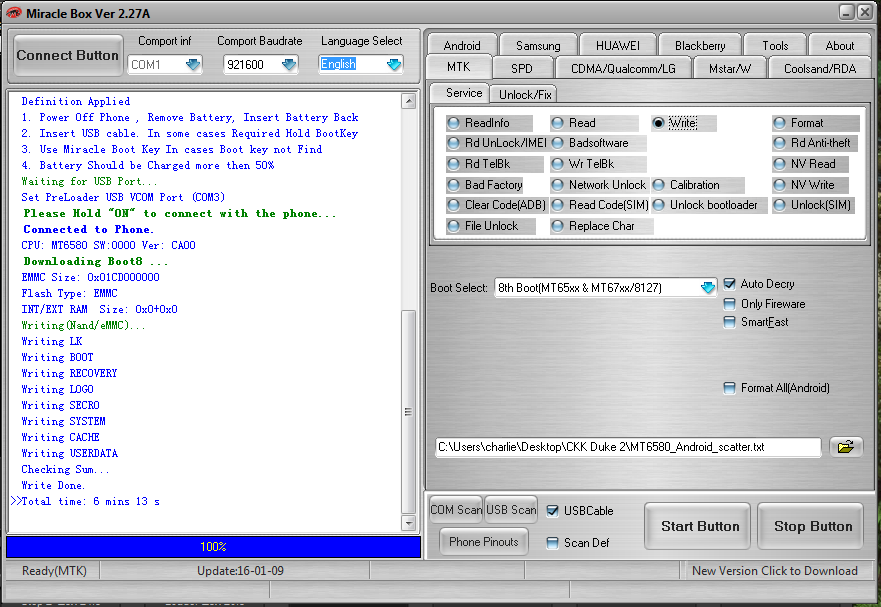Open the Unlock/Fix sub-tab

pyautogui.click(x=524, y=94)
